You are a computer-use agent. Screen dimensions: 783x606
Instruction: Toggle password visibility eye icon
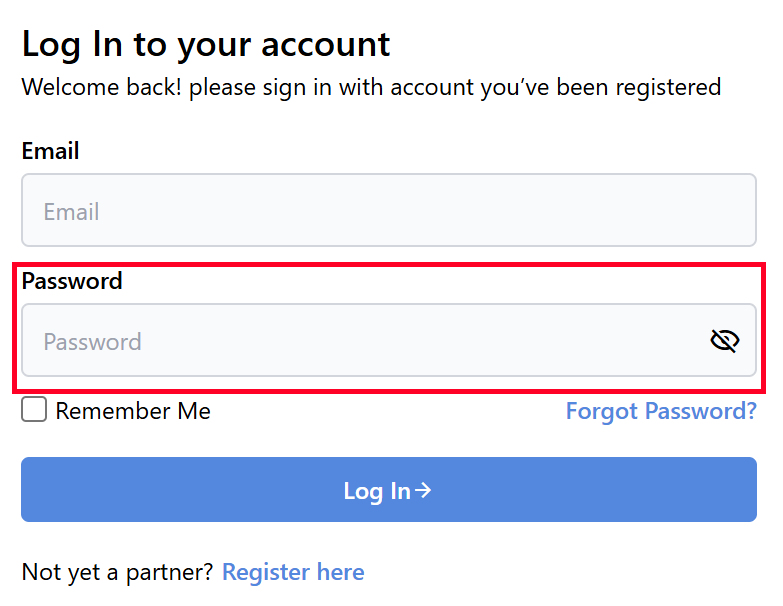(x=724, y=341)
